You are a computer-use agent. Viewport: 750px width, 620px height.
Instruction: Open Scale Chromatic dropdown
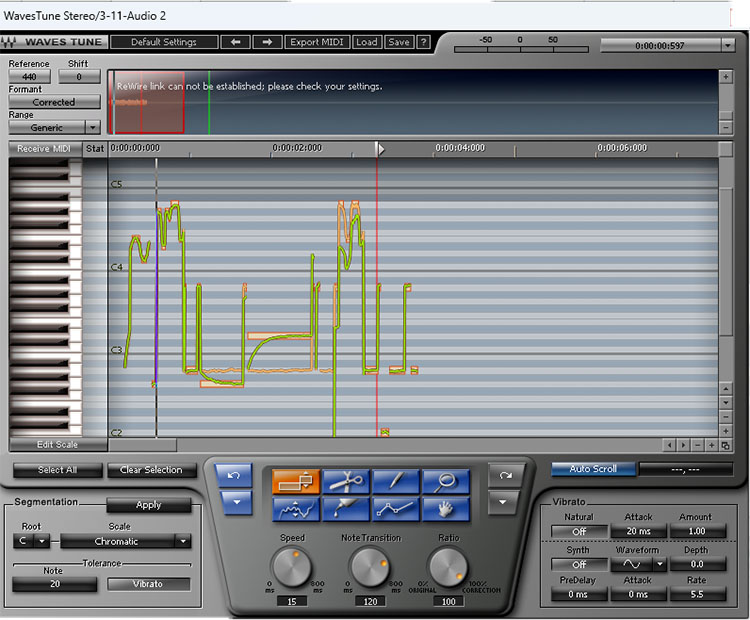tap(183, 542)
